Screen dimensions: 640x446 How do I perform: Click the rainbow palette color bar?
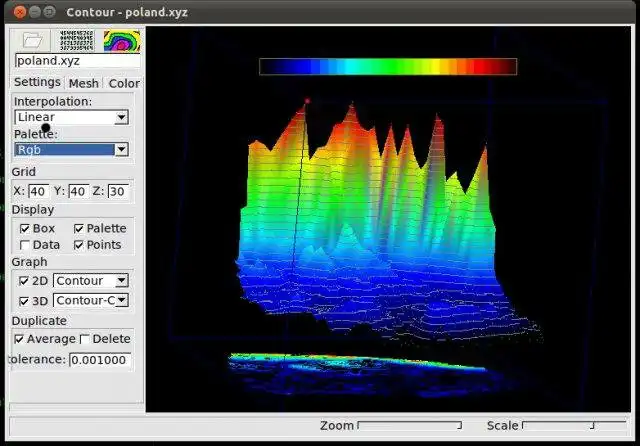click(388, 67)
